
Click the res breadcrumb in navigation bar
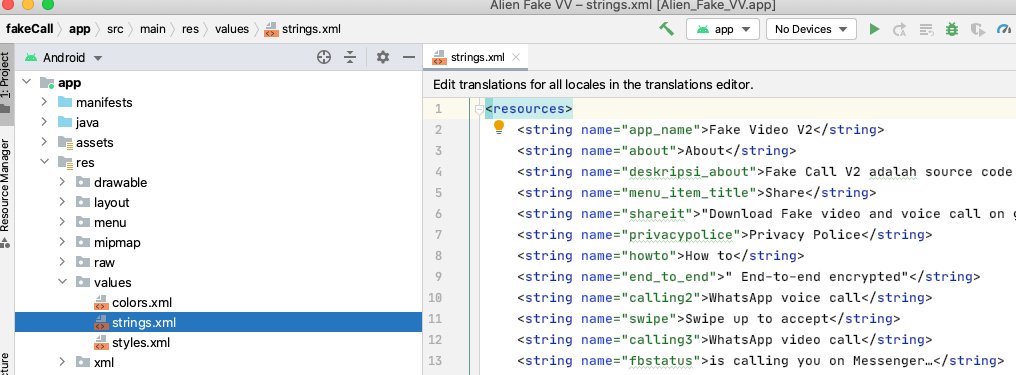click(x=190, y=29)
